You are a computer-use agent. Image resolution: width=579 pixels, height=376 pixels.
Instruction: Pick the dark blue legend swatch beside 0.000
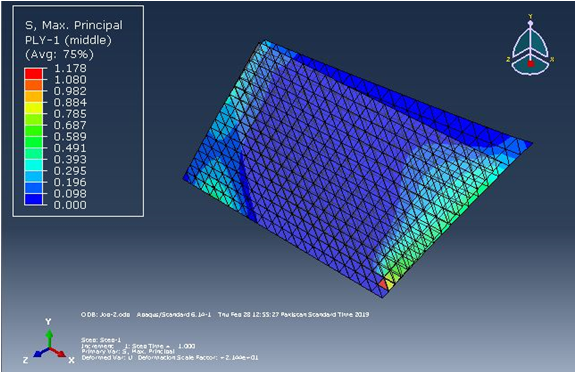coord(34,199)
